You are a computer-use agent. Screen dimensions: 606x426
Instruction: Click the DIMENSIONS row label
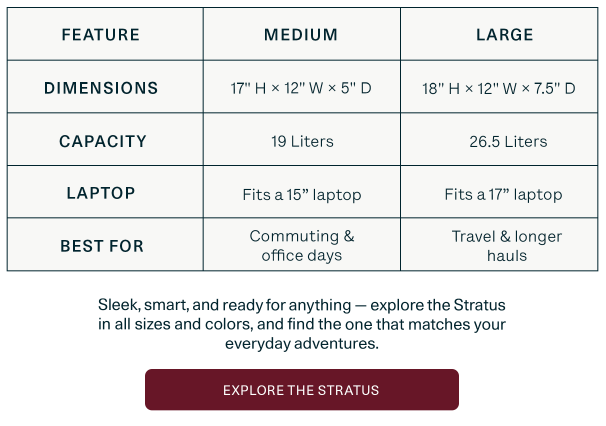(x=101, y=88)
